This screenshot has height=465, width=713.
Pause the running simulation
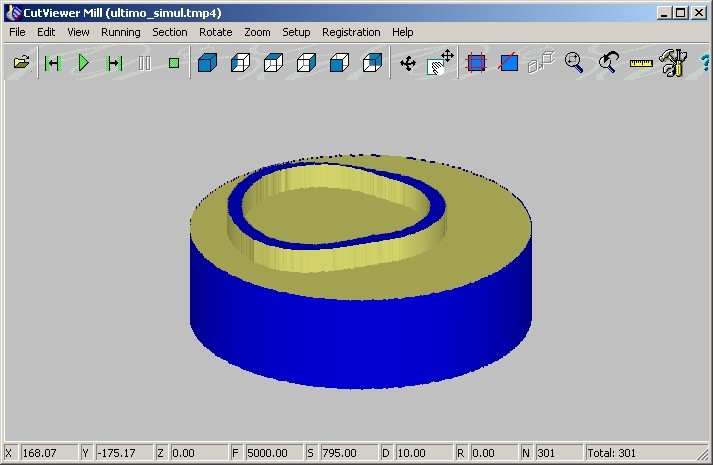(x=145, y=63)
